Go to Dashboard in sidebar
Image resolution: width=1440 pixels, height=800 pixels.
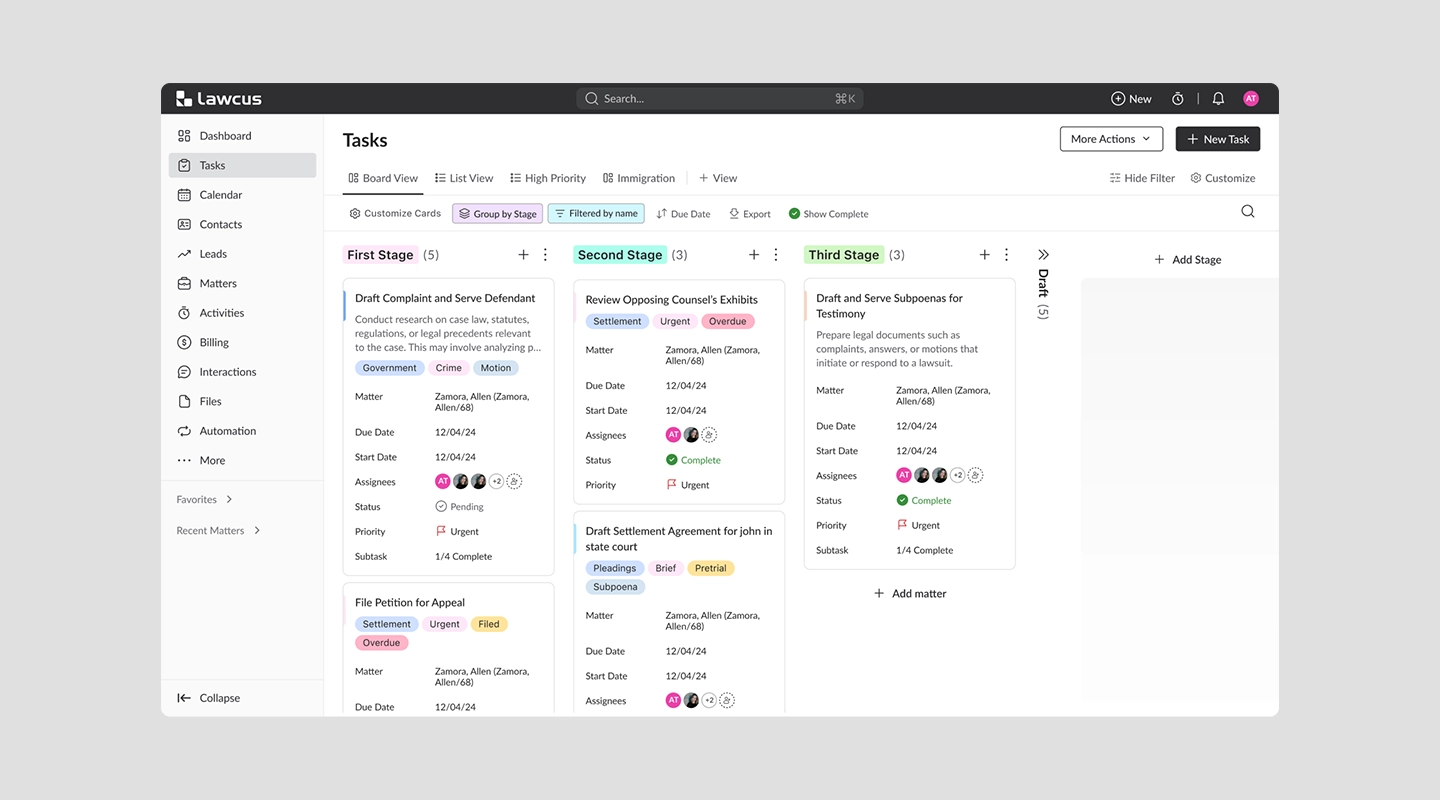(242, 136)
